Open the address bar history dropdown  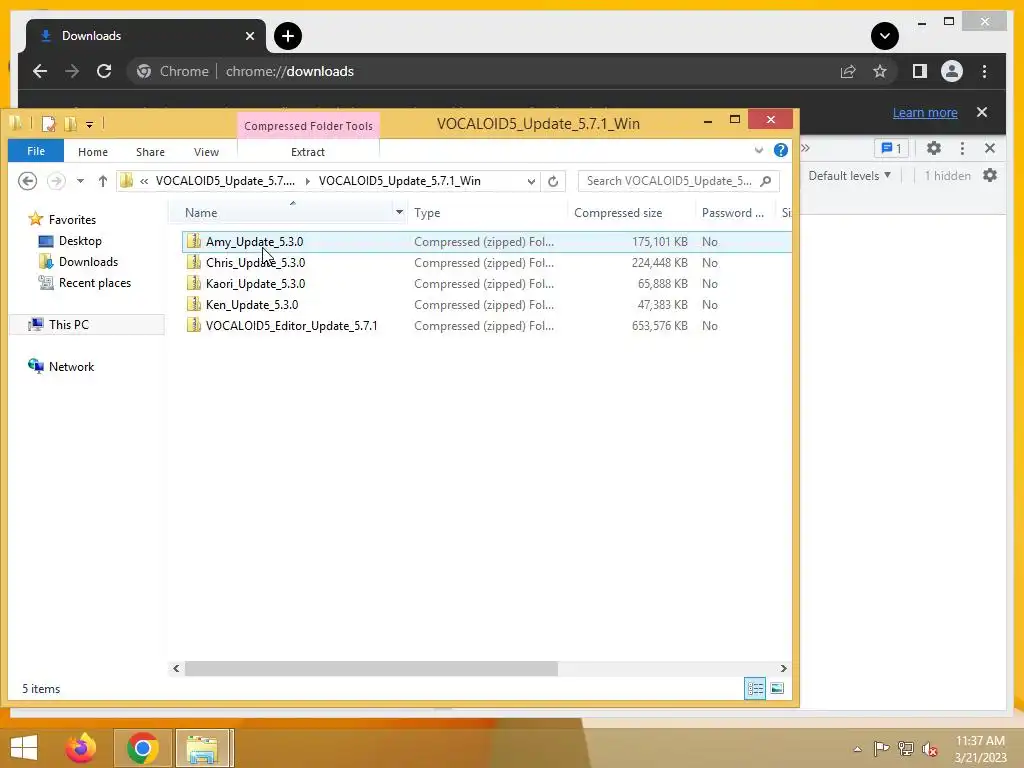coord(532,181)
